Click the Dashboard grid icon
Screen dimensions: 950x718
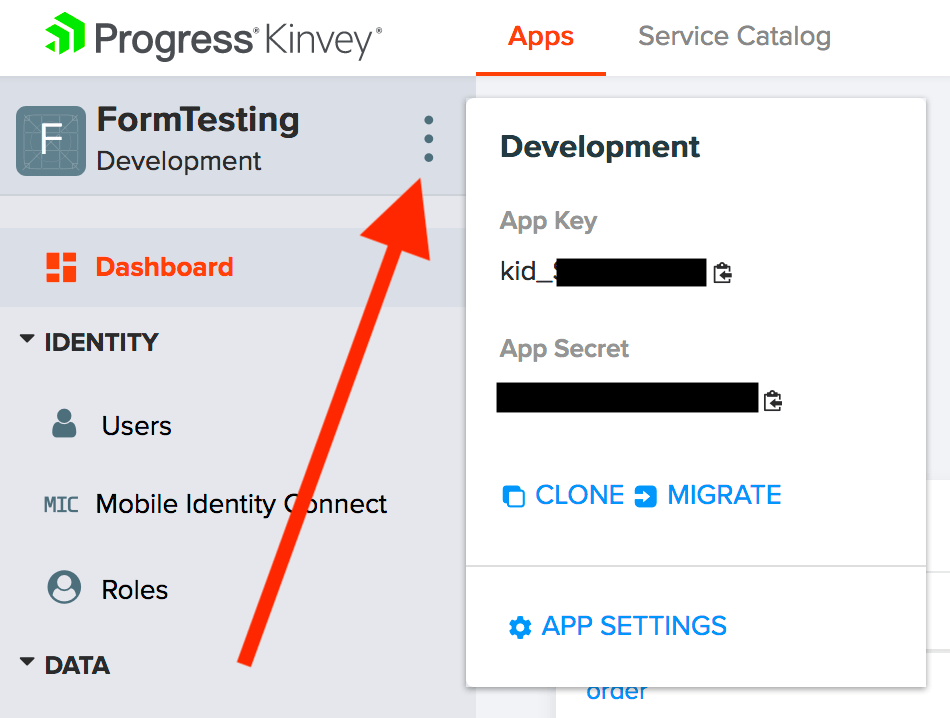pos(62,267)
